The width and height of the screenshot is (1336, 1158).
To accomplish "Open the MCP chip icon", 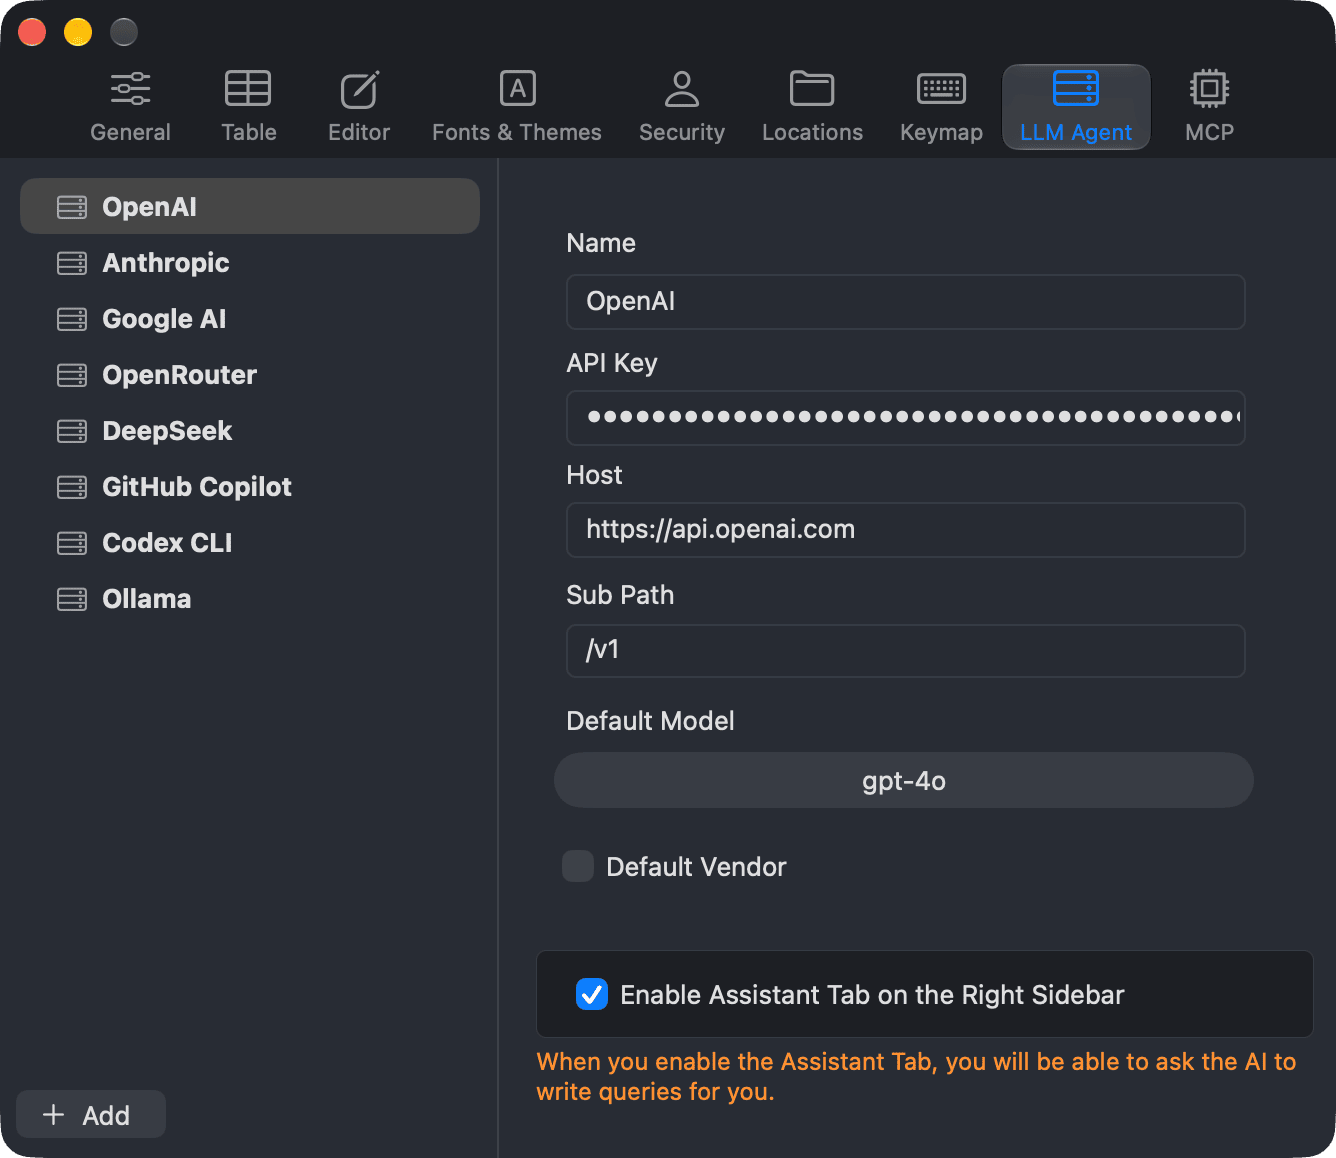I will click(1209, 89).
